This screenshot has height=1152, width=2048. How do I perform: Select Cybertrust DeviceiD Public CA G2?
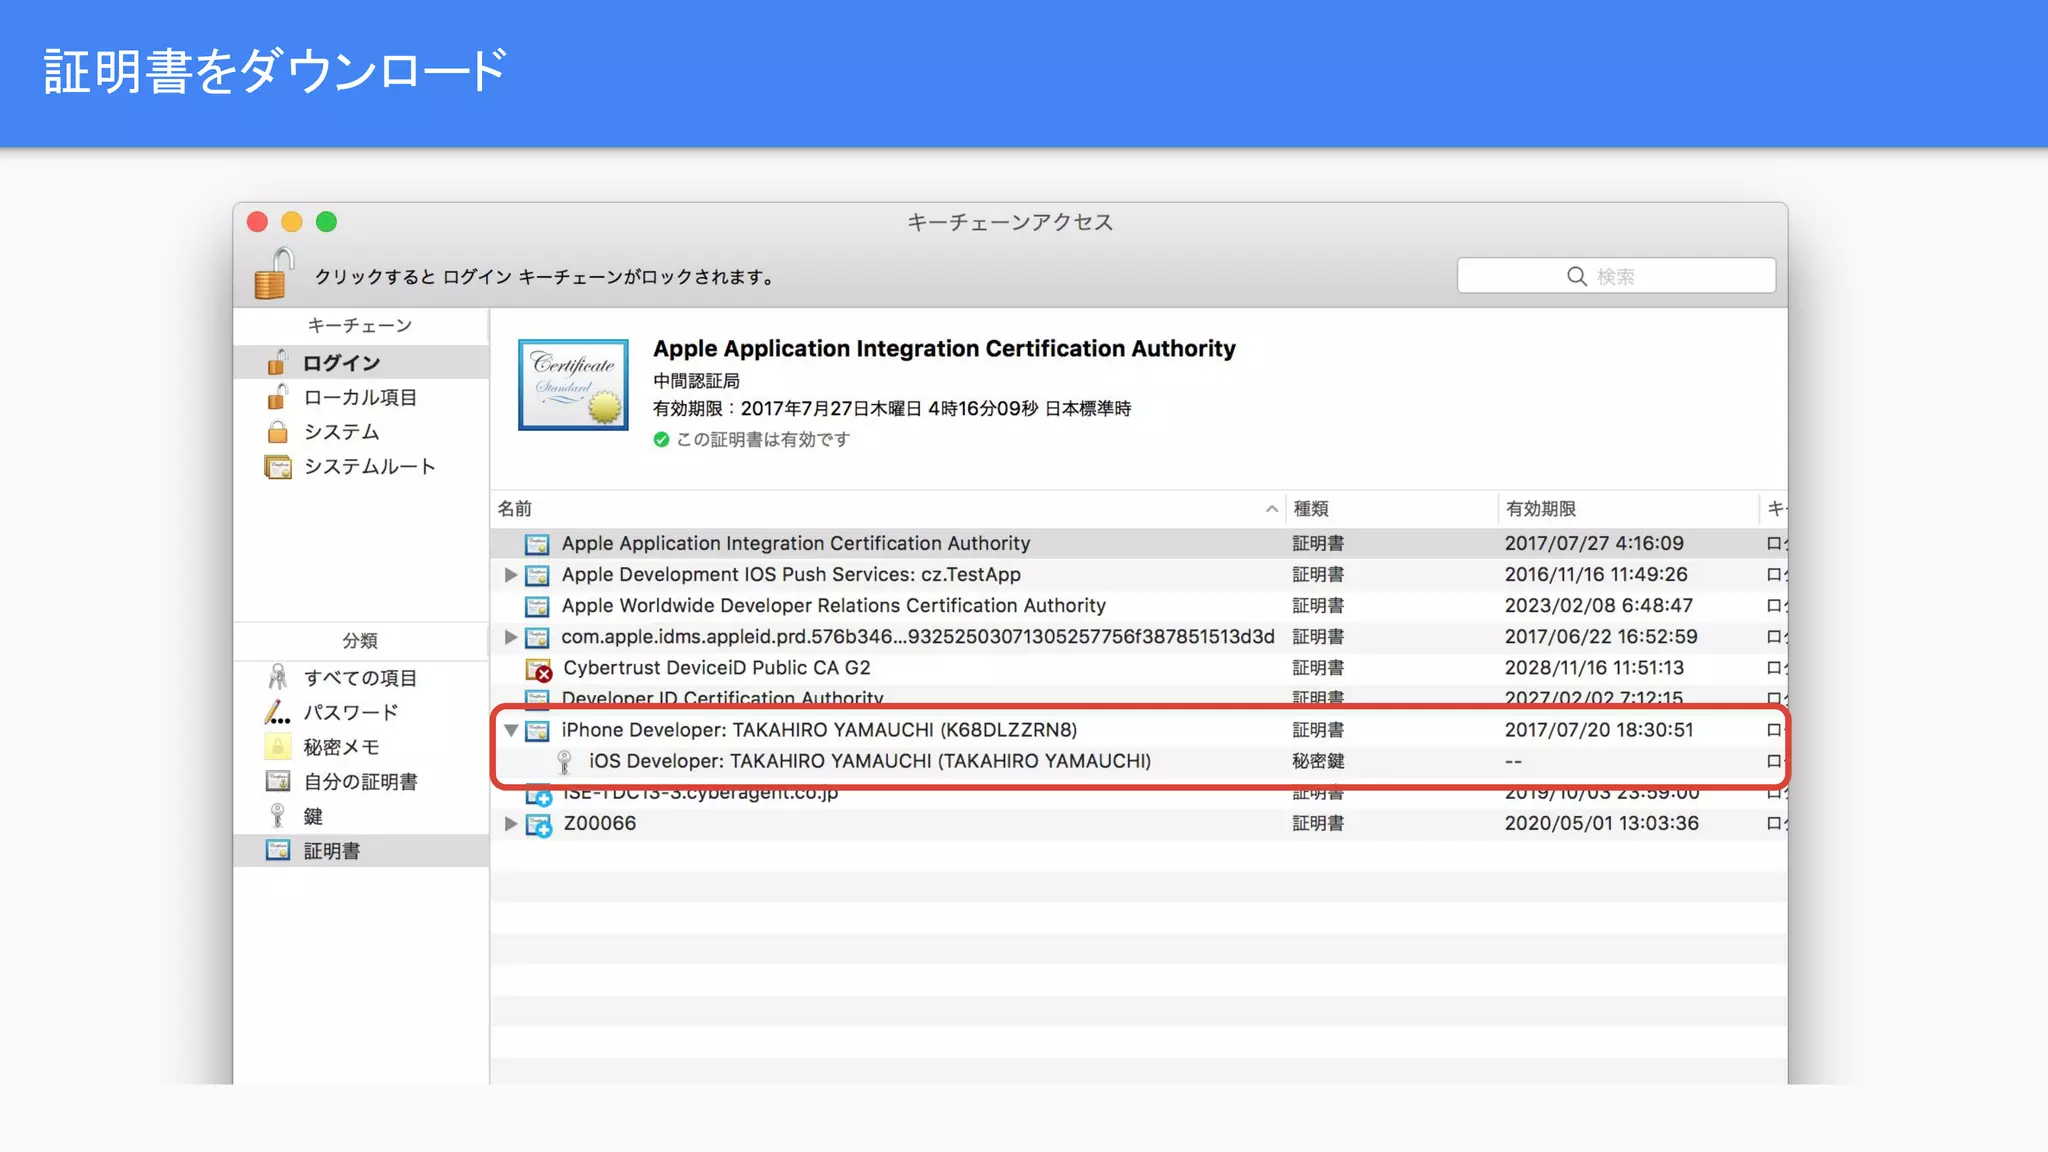point(716,668)
